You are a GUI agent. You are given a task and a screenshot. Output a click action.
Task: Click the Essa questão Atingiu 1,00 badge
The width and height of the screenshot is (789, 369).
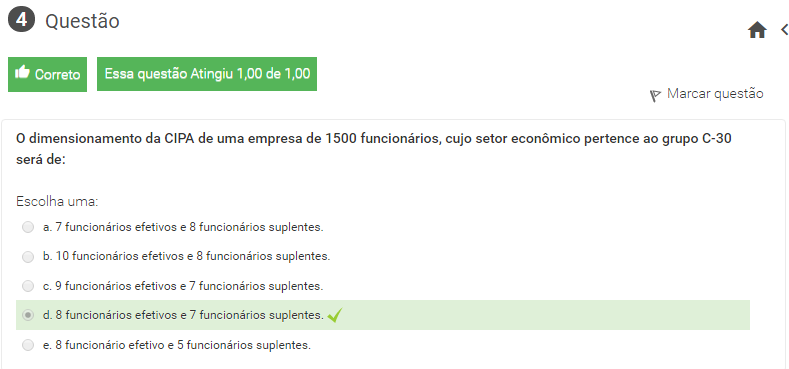click(207, 74)
